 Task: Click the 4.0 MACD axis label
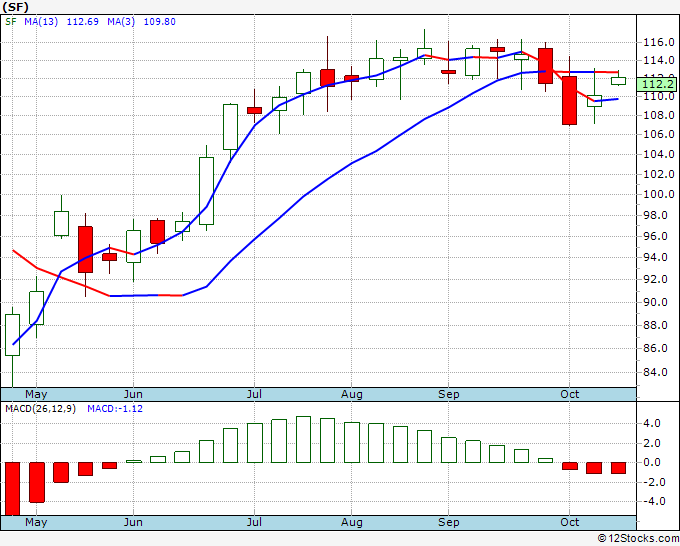coord(652,423)
